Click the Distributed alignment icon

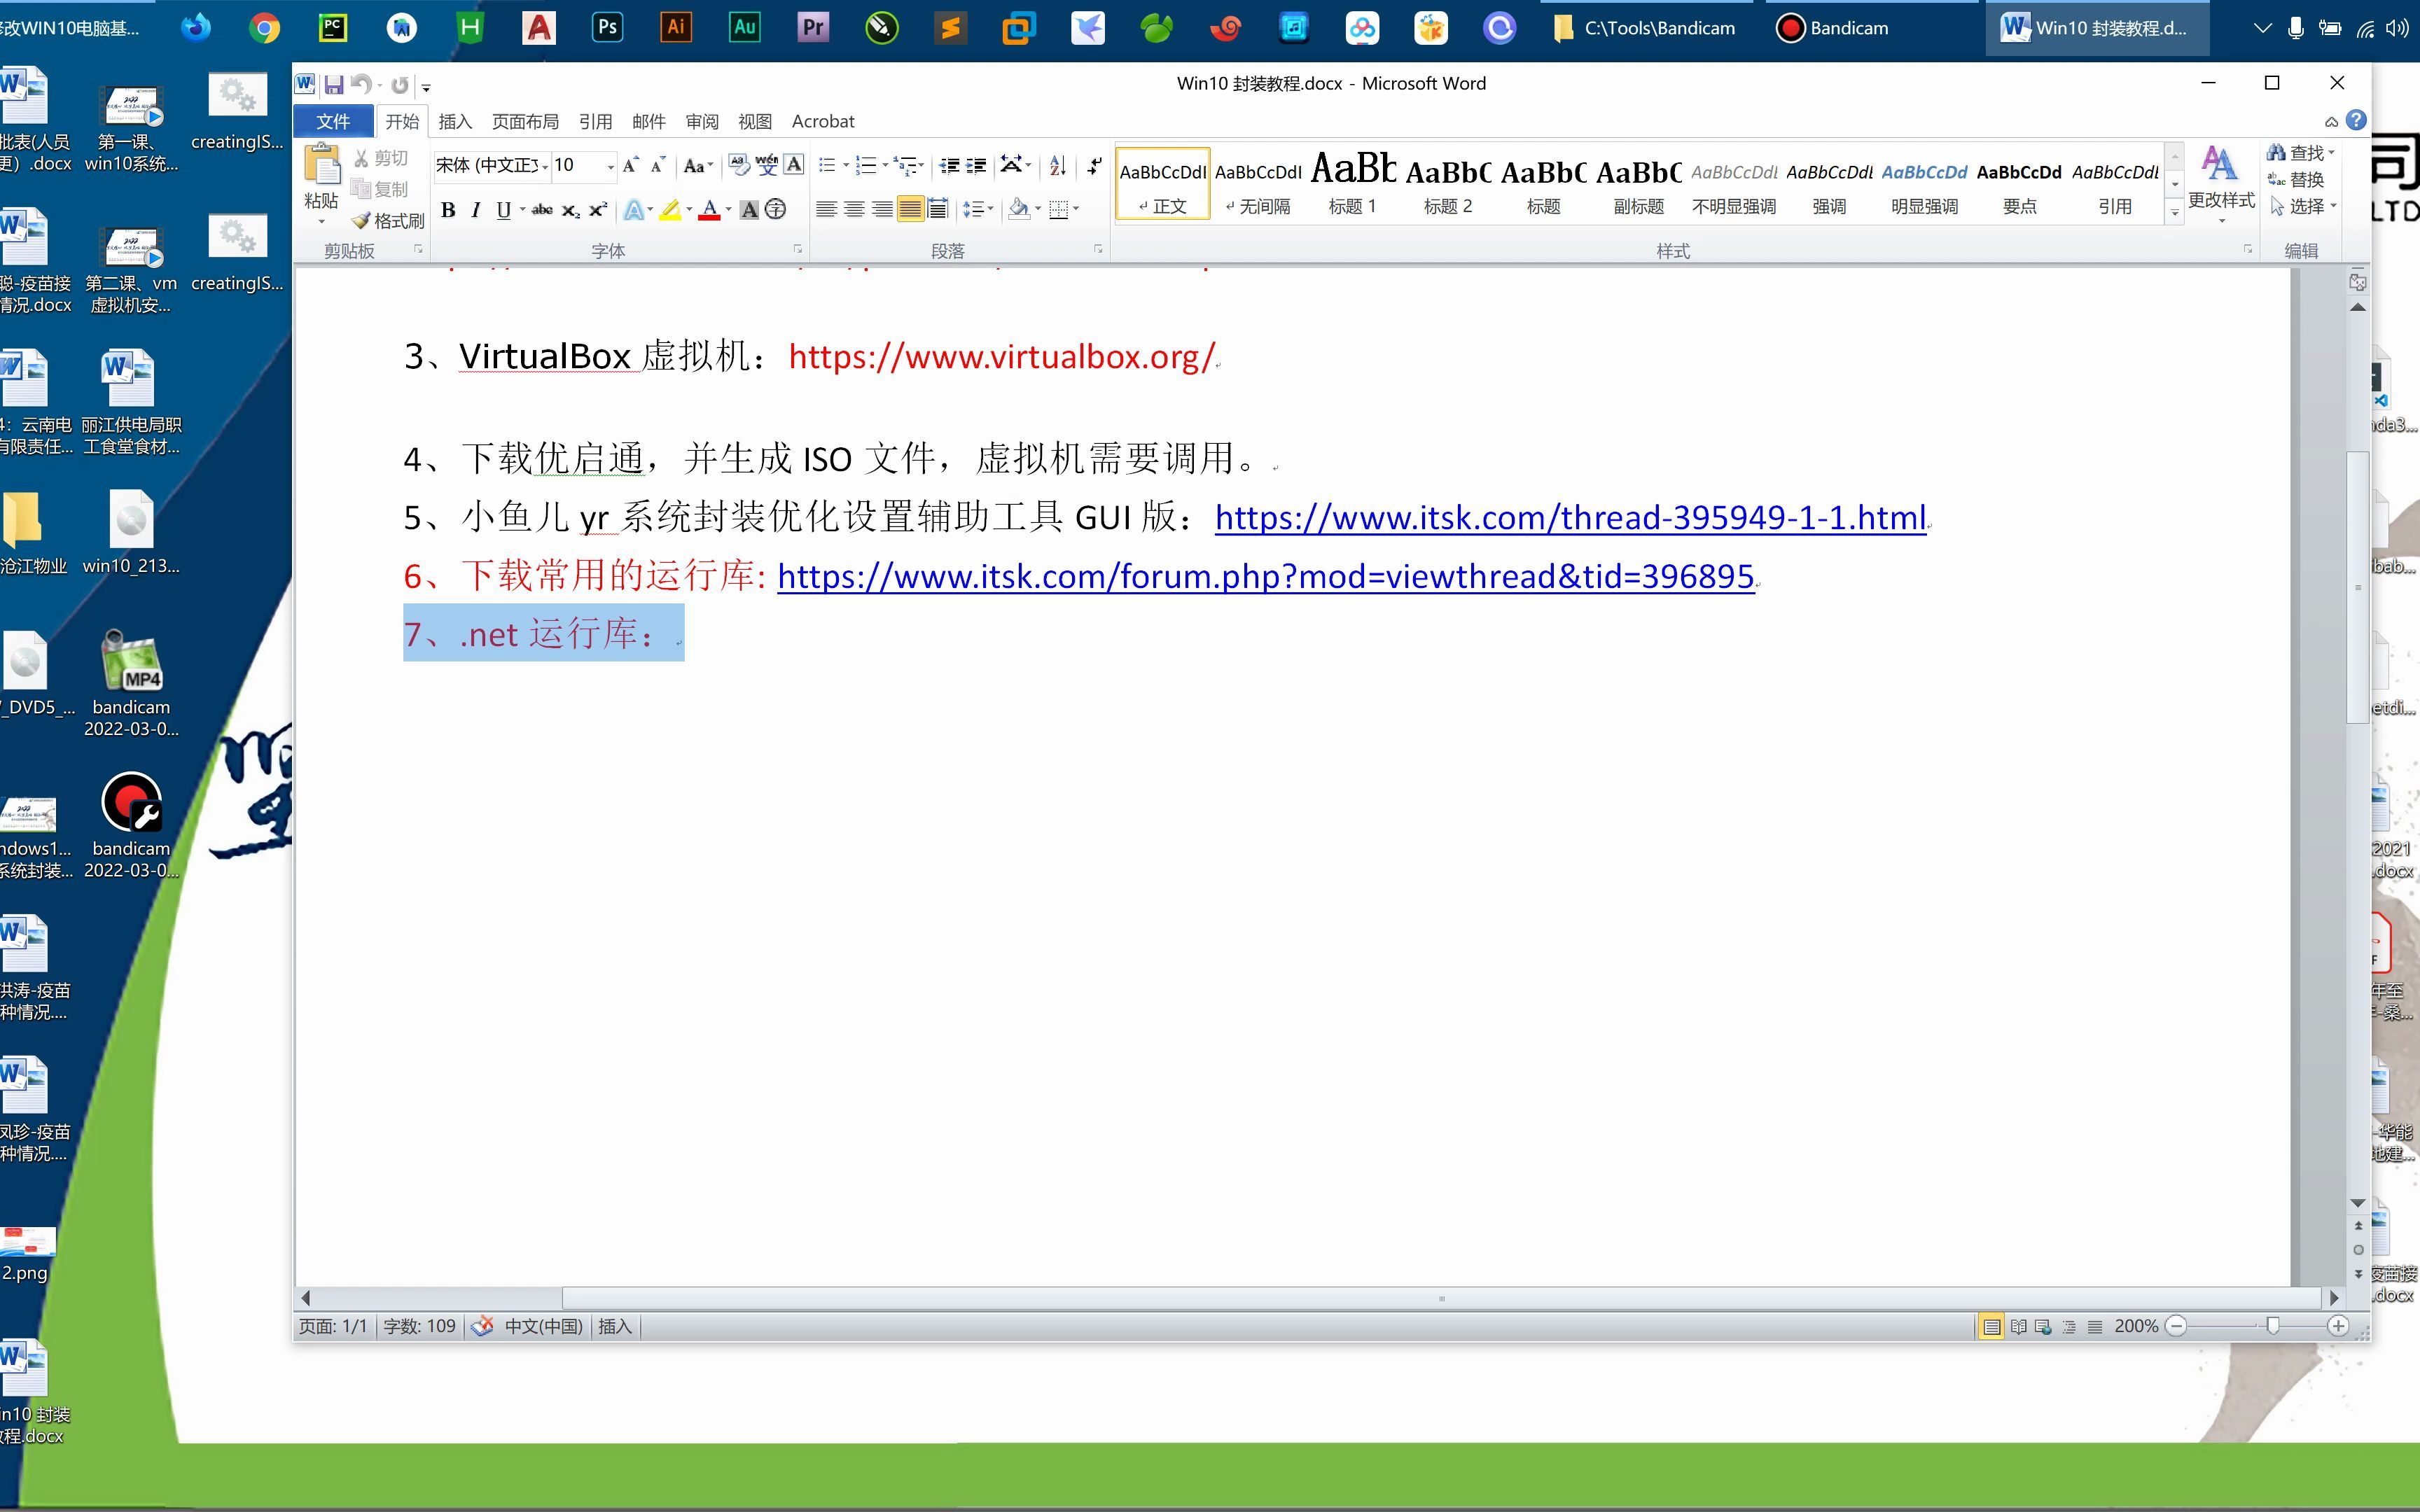[938, 210]
